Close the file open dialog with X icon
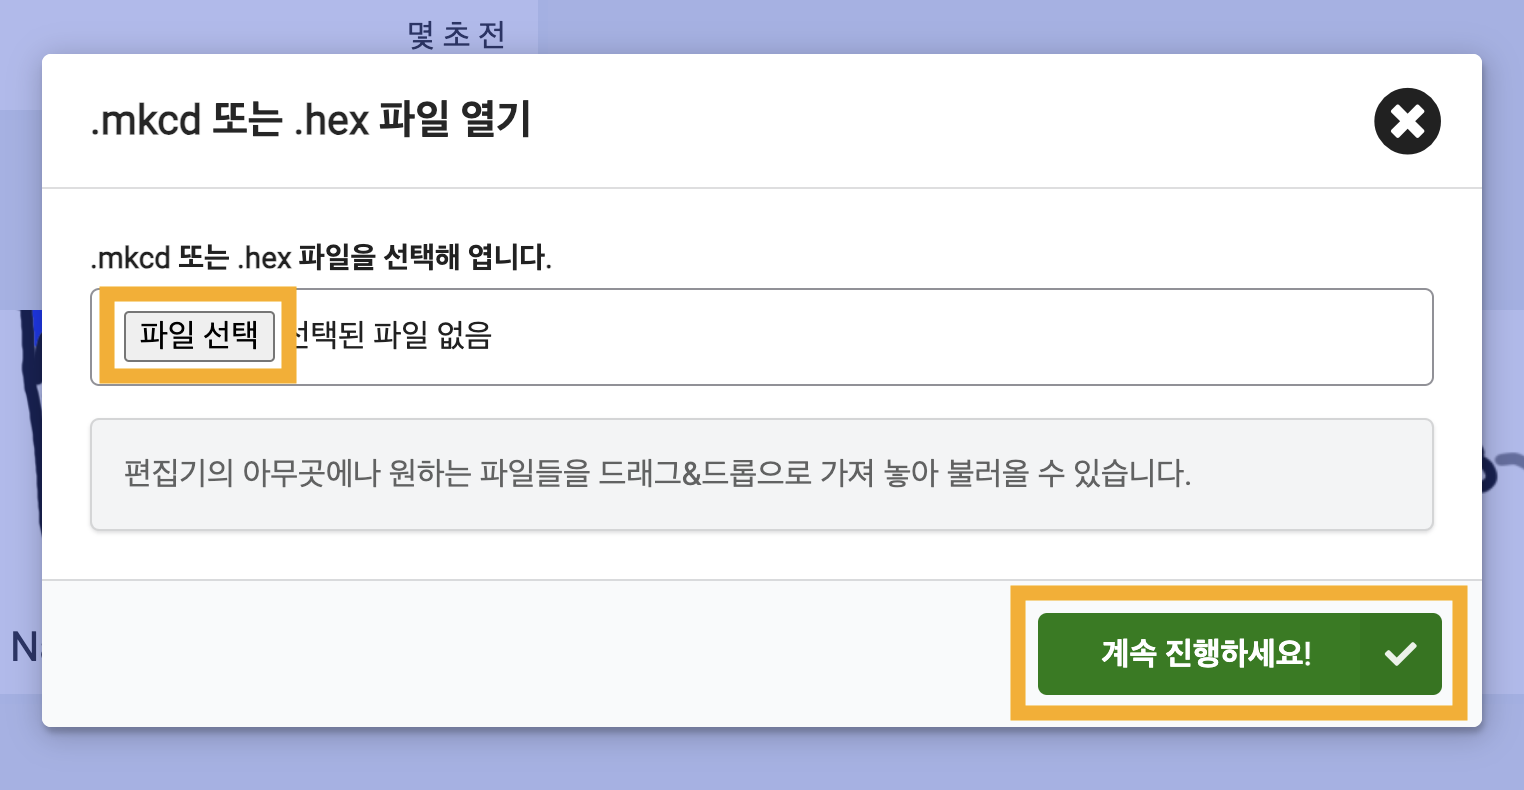Image resolution: width=1524 pixels, height=790 pixels. coord(1407,122)
